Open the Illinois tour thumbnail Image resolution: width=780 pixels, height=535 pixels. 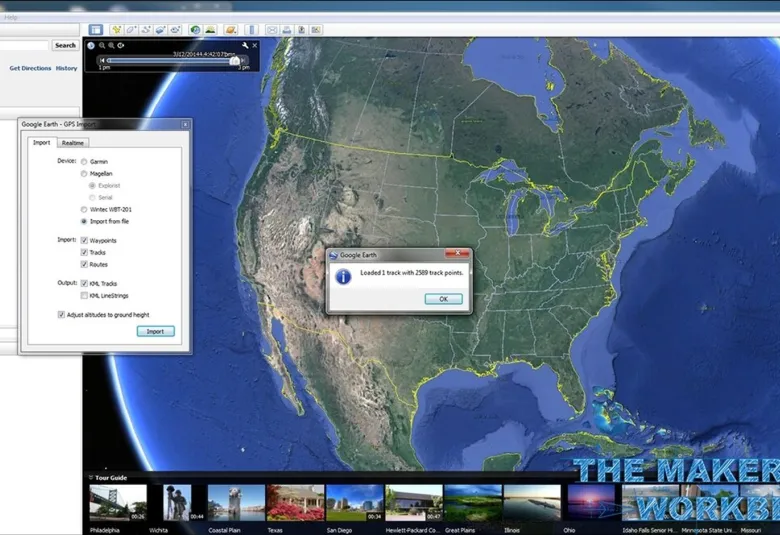pyautogui.click(x=532, y=503)
